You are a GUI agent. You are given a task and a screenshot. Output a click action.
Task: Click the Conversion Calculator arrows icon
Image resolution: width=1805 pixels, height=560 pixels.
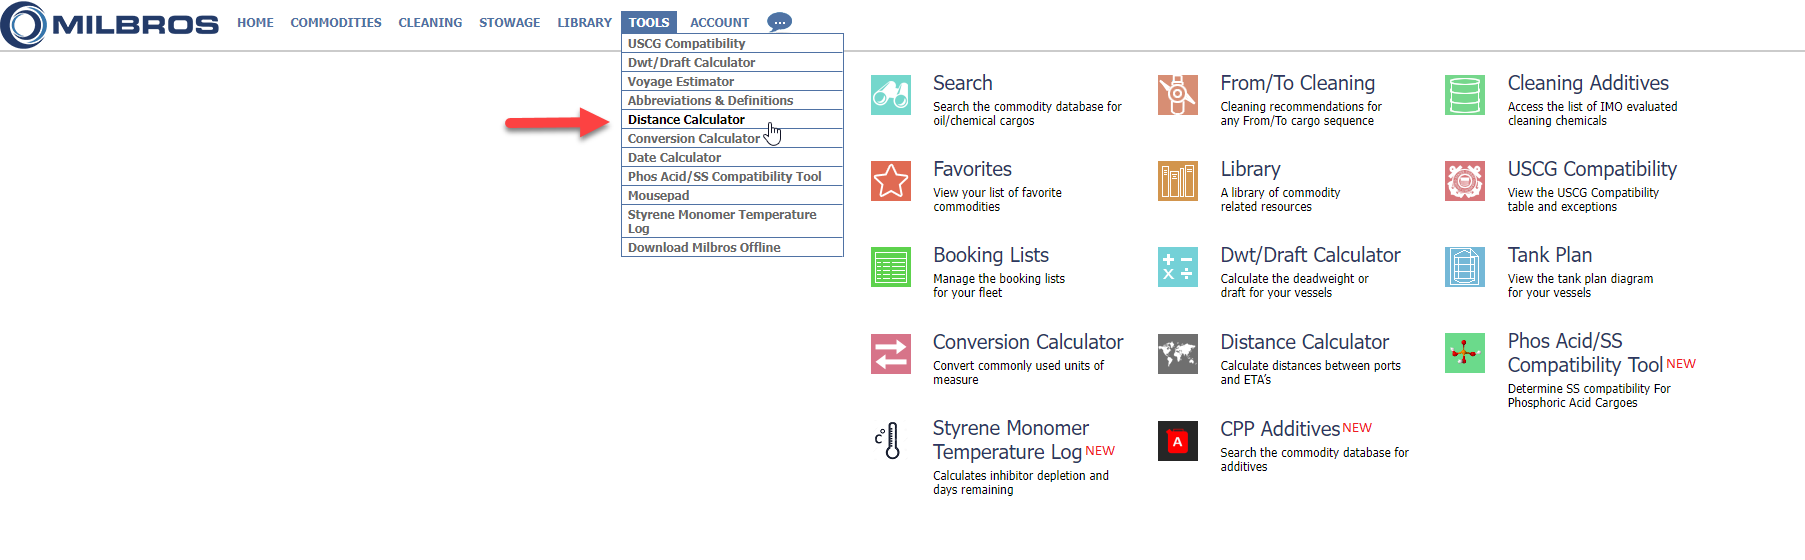pos(890,354)
